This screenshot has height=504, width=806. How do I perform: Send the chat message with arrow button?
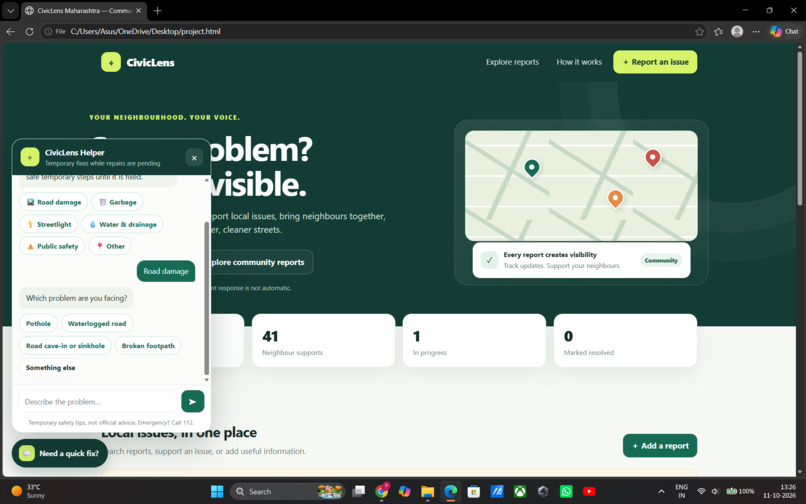tap(193, 402)
